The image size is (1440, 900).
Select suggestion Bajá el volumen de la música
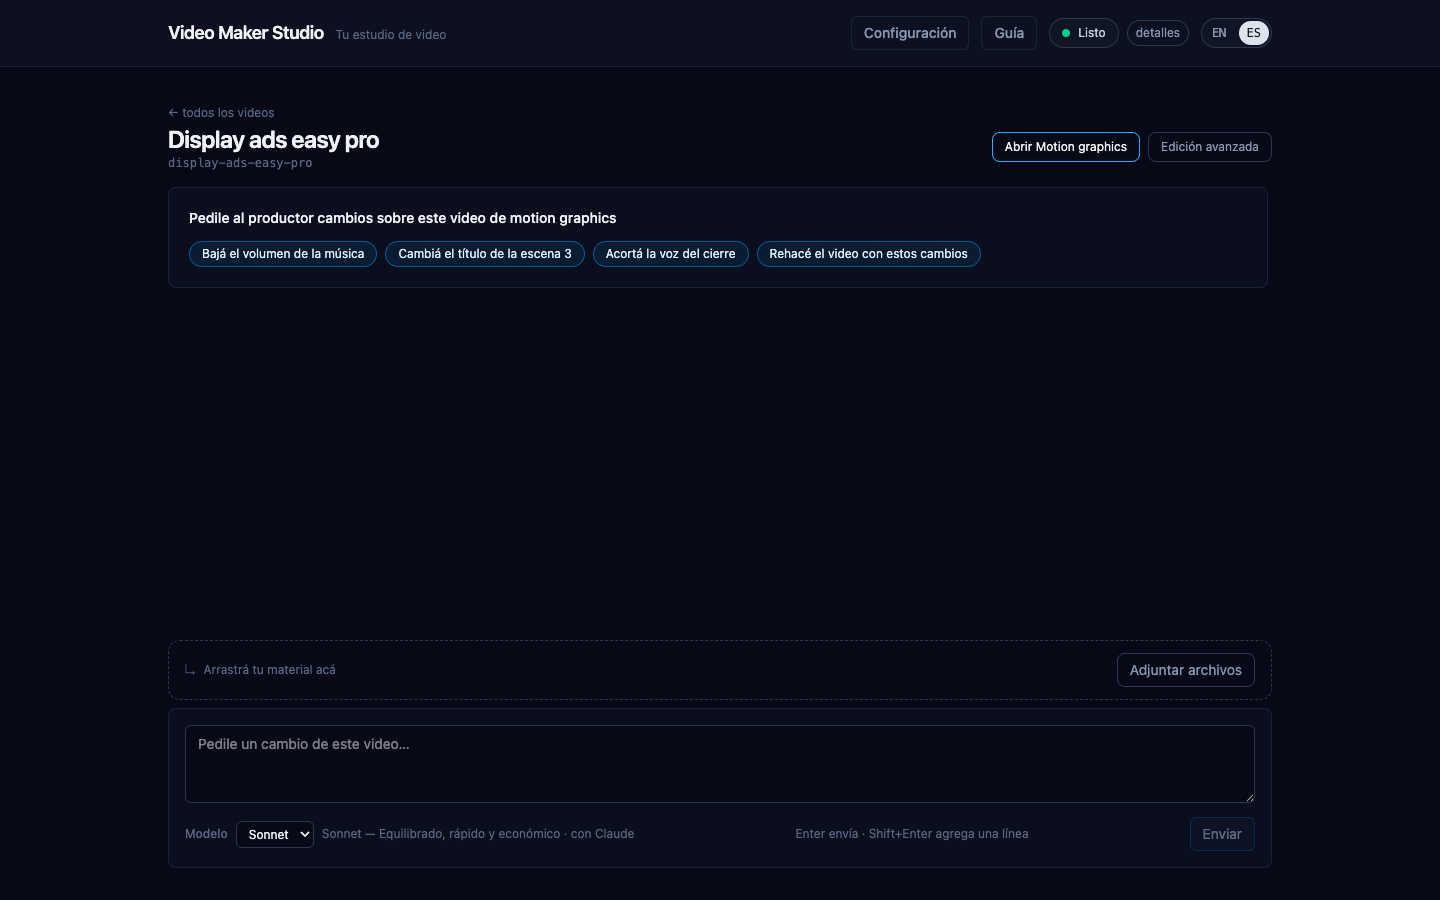pyautogui.click(x=283, y=254)
